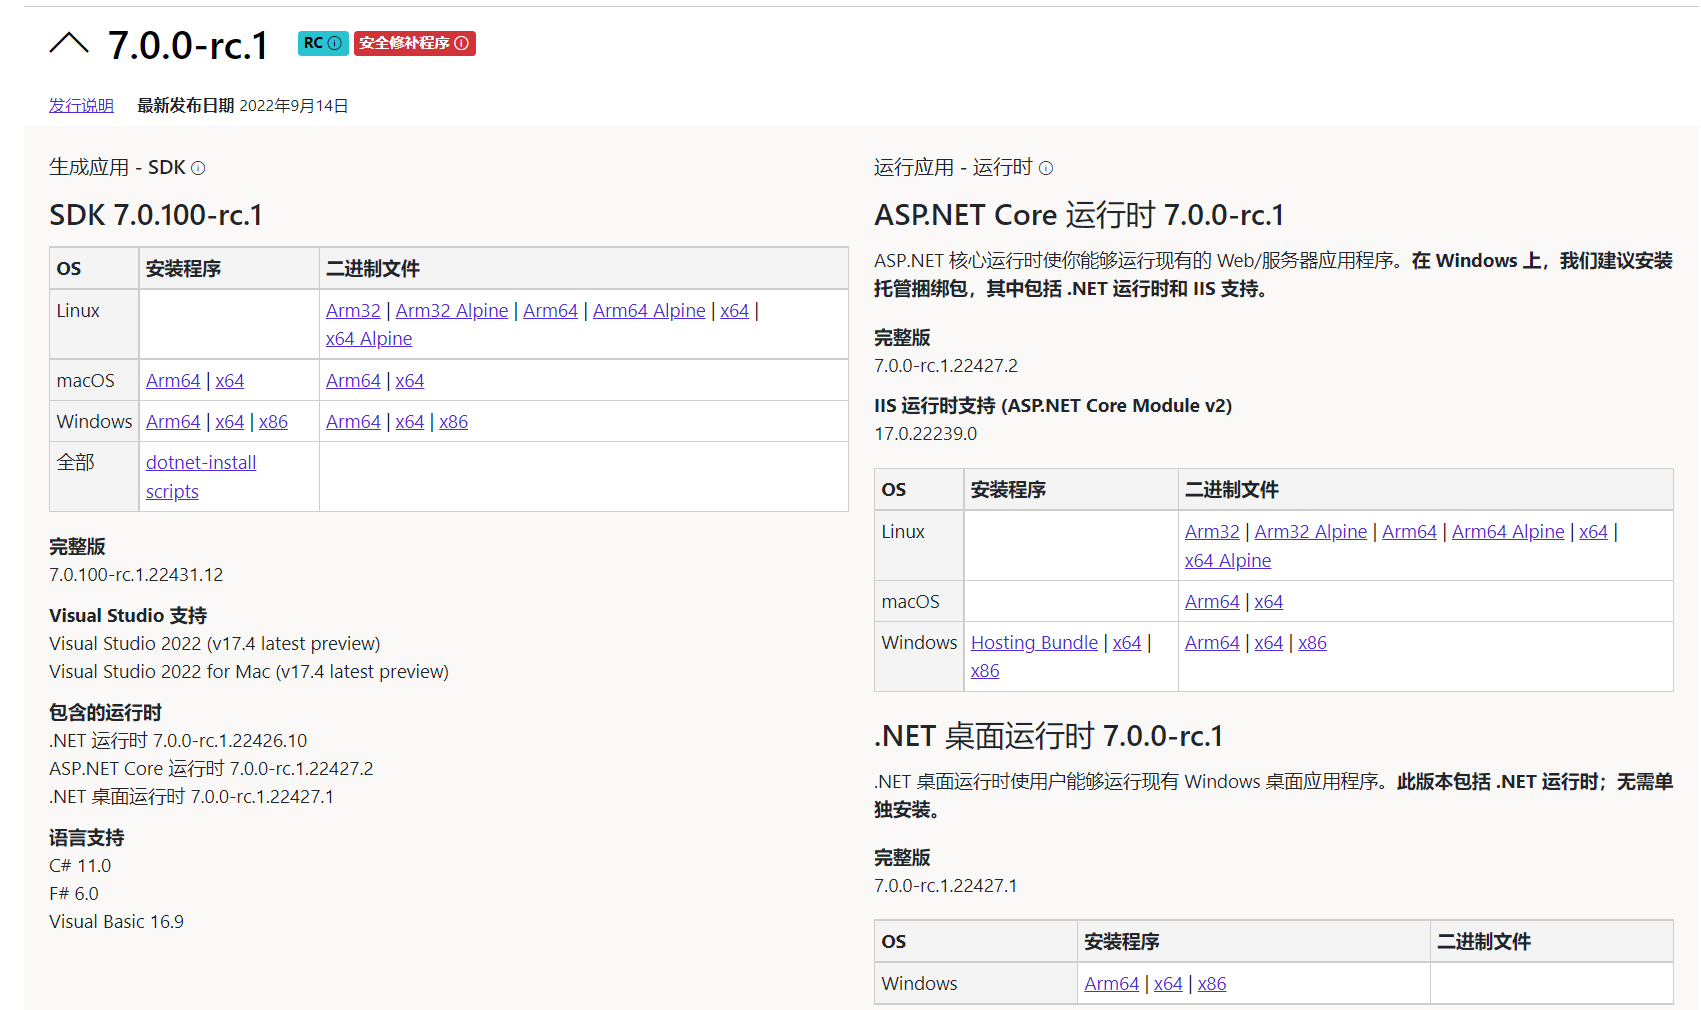This screenshot has height=1010, width=1701.
Task: Download SDK Windows x86 binary
Action: point(453,421)
